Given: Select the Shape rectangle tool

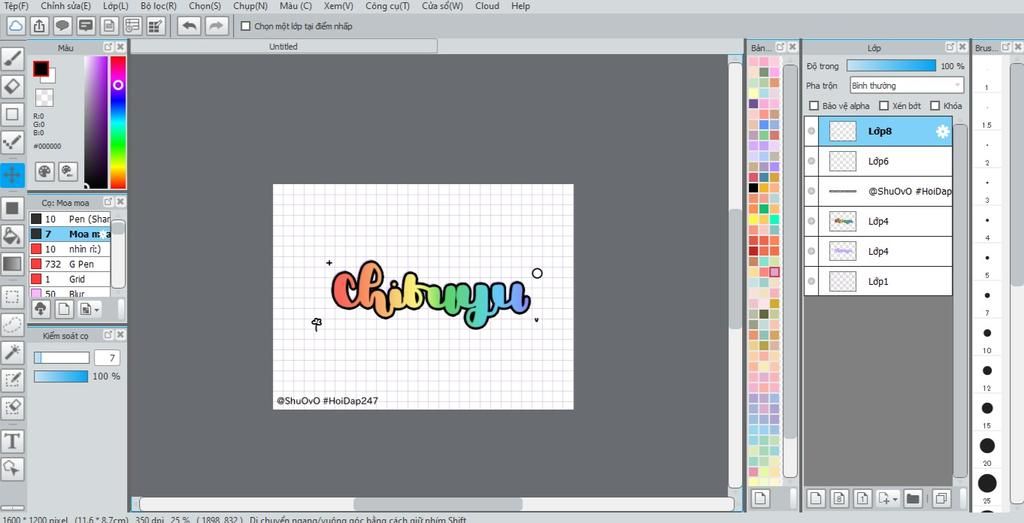Looking at the screenshot, I should [12, 114].
